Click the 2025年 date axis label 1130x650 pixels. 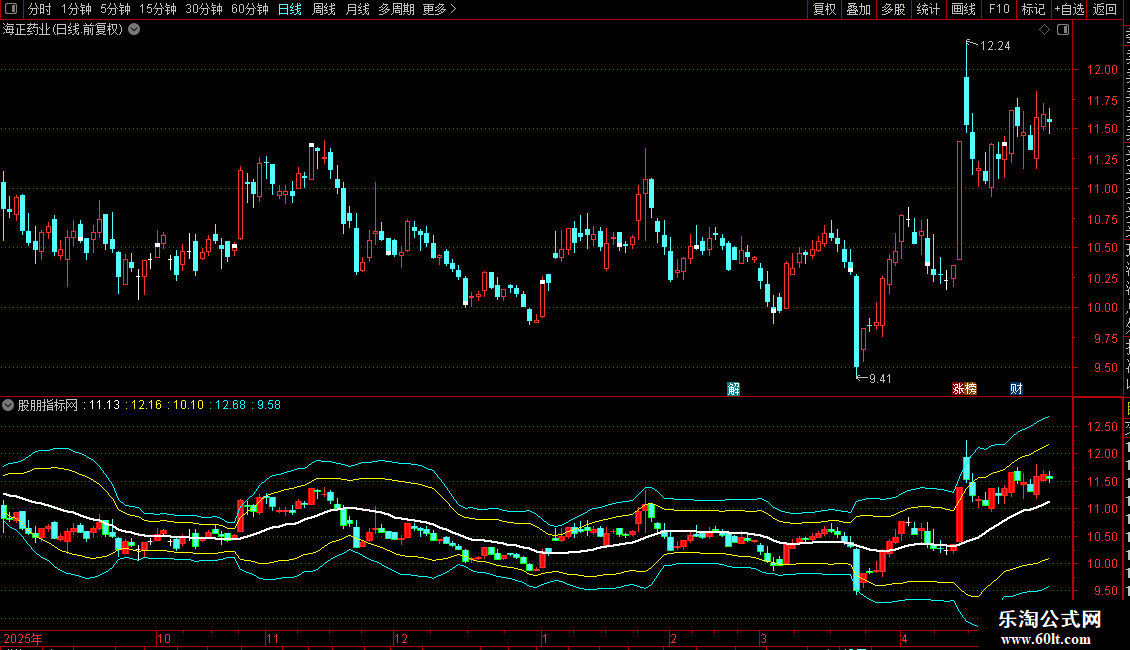pyautogui.click(x=23, y=638)
